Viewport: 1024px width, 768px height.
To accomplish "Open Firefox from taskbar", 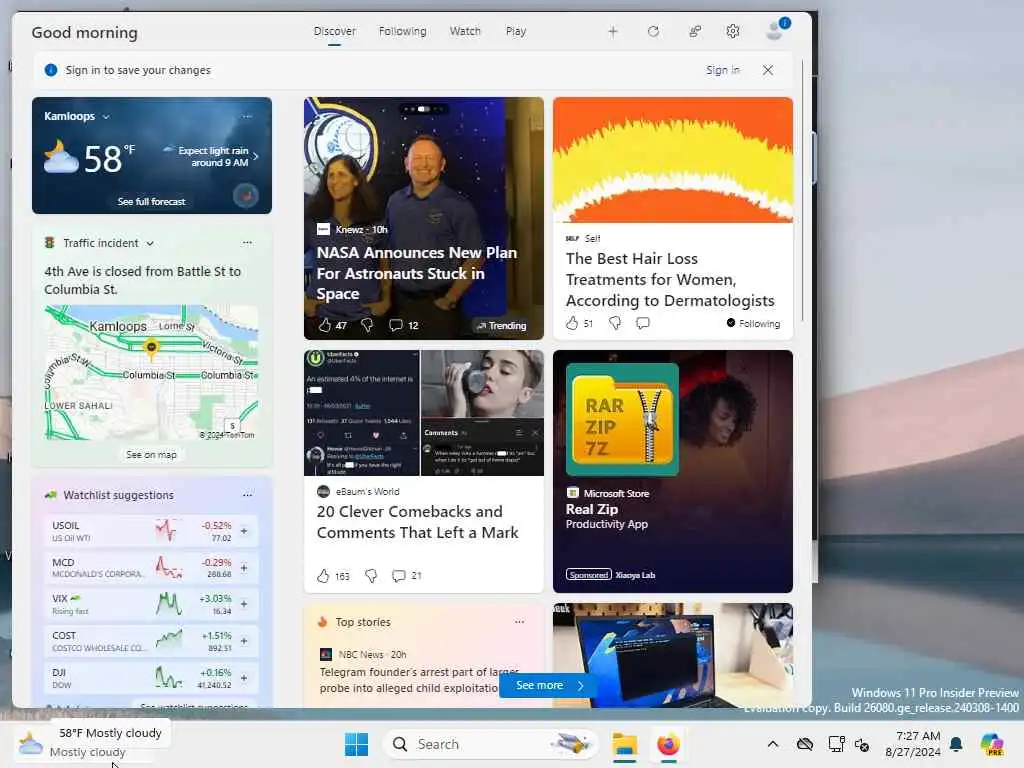I will click(x=668, y=744).
